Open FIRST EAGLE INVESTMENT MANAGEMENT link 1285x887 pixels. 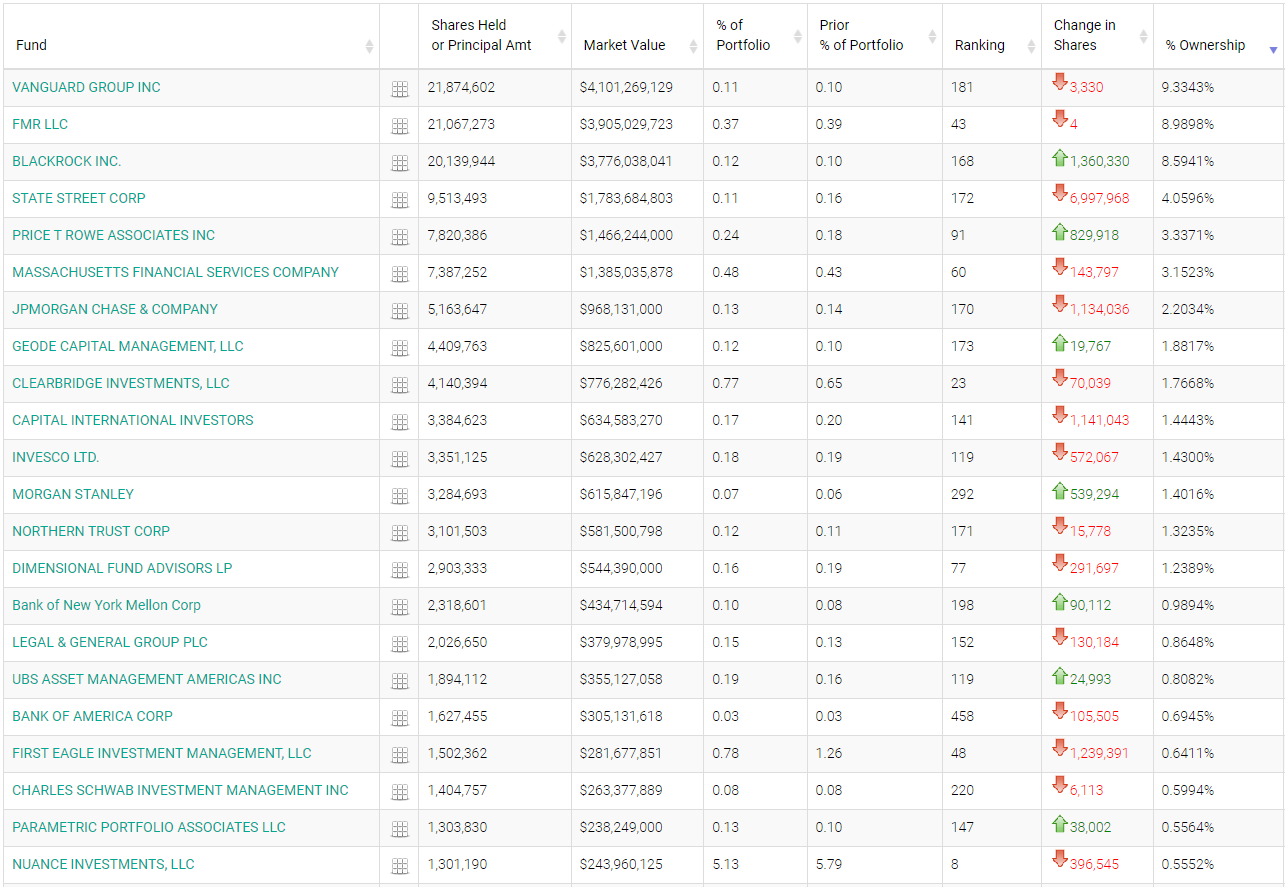[162, 753]
